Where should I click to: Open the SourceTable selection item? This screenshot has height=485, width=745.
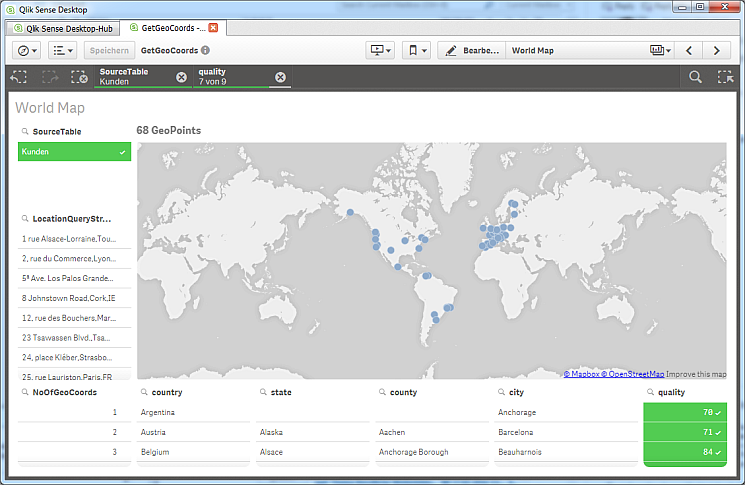click(x=134, y=77)
